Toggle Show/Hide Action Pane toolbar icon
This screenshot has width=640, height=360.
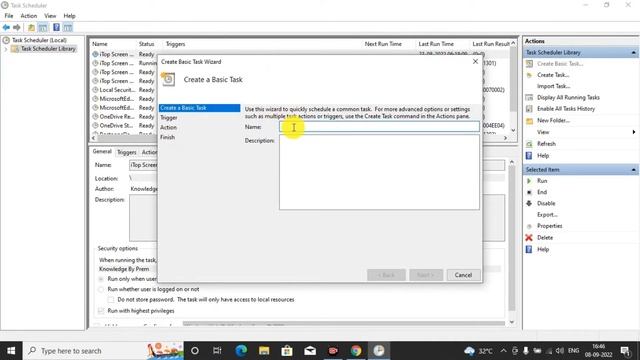click(x=68, y=27)
